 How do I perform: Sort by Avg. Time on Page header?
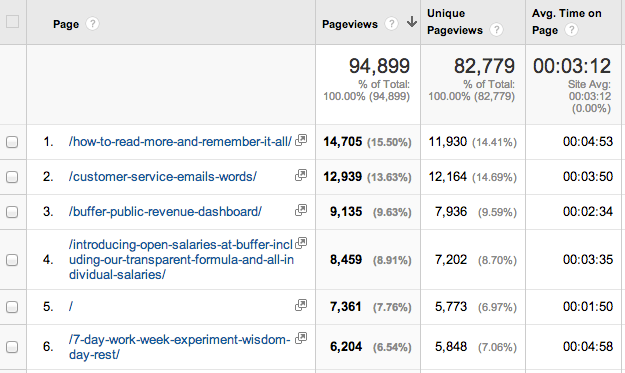point(566,22)
